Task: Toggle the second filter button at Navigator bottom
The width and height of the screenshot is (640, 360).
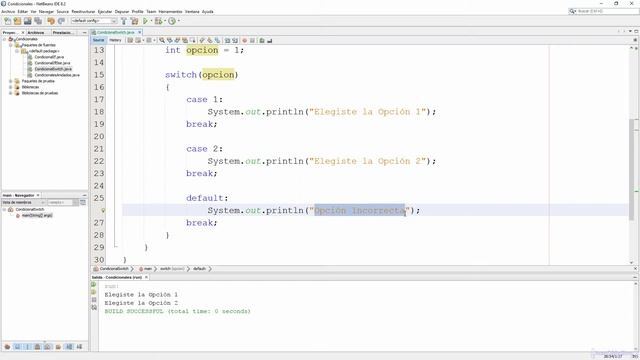Action: (x=18, y=347)
